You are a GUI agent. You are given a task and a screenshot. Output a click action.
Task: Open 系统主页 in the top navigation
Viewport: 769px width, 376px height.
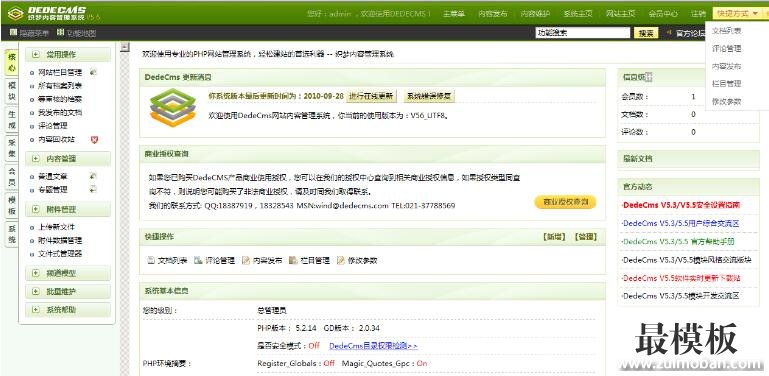[x=578, y=14]
